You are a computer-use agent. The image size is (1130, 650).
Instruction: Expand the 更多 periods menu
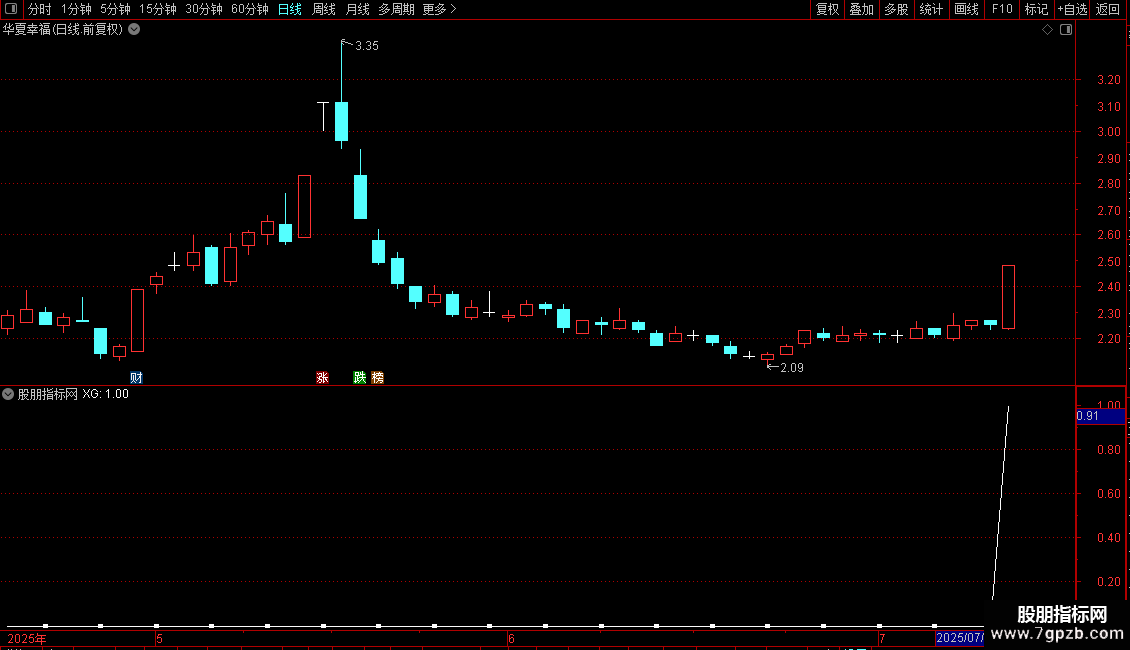[x=439, y=9]
